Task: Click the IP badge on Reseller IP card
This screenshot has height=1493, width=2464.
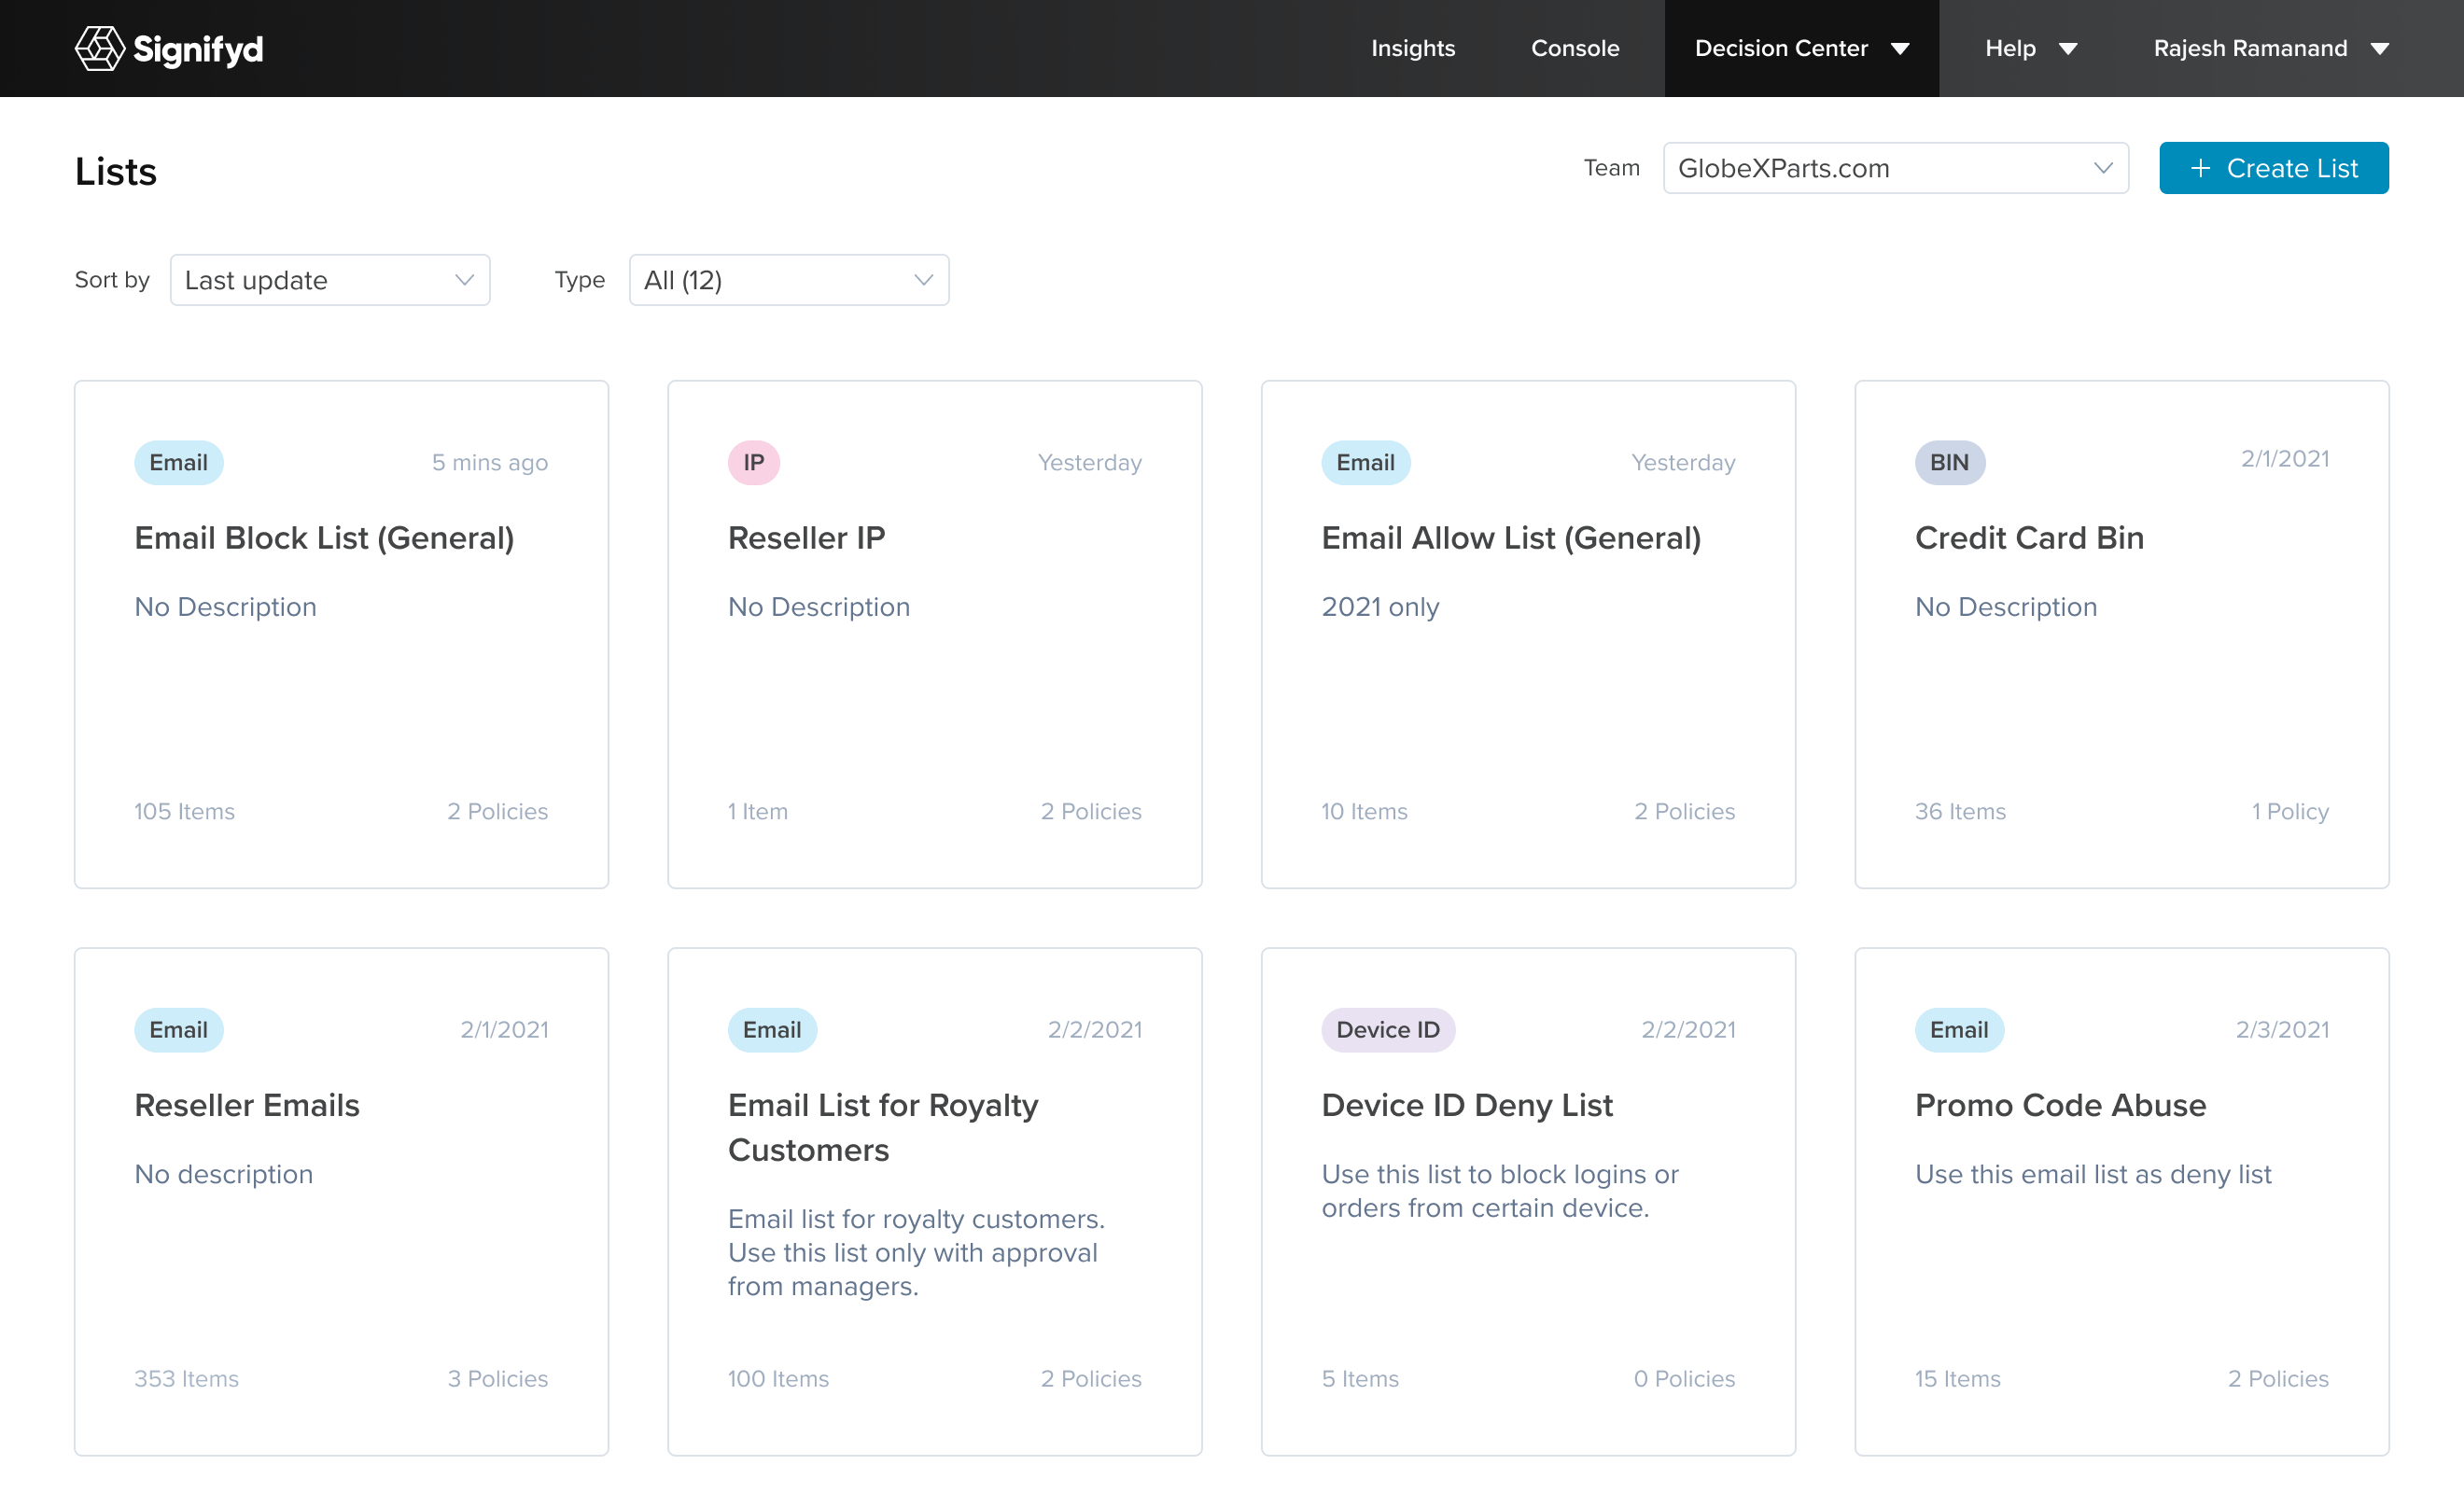Action: [753, 462]
